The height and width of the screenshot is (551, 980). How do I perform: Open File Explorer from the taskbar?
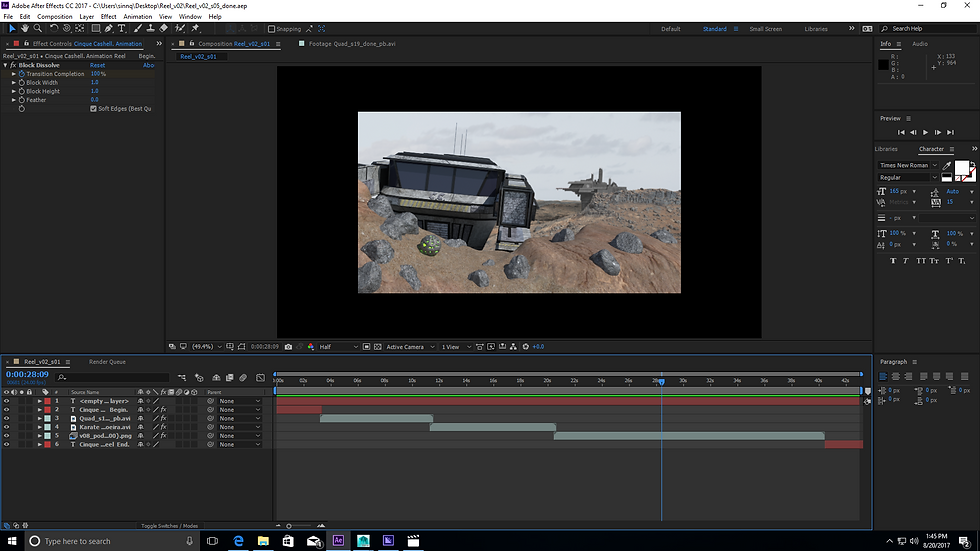point(263,540)
